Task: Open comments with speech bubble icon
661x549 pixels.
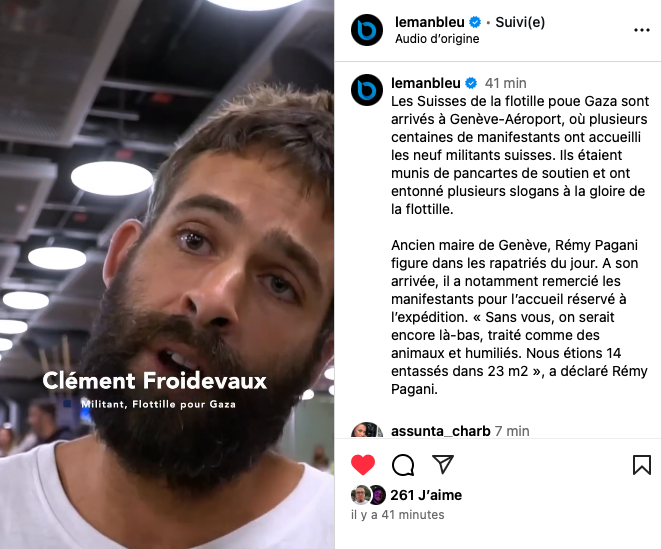Action: point(403,465)
